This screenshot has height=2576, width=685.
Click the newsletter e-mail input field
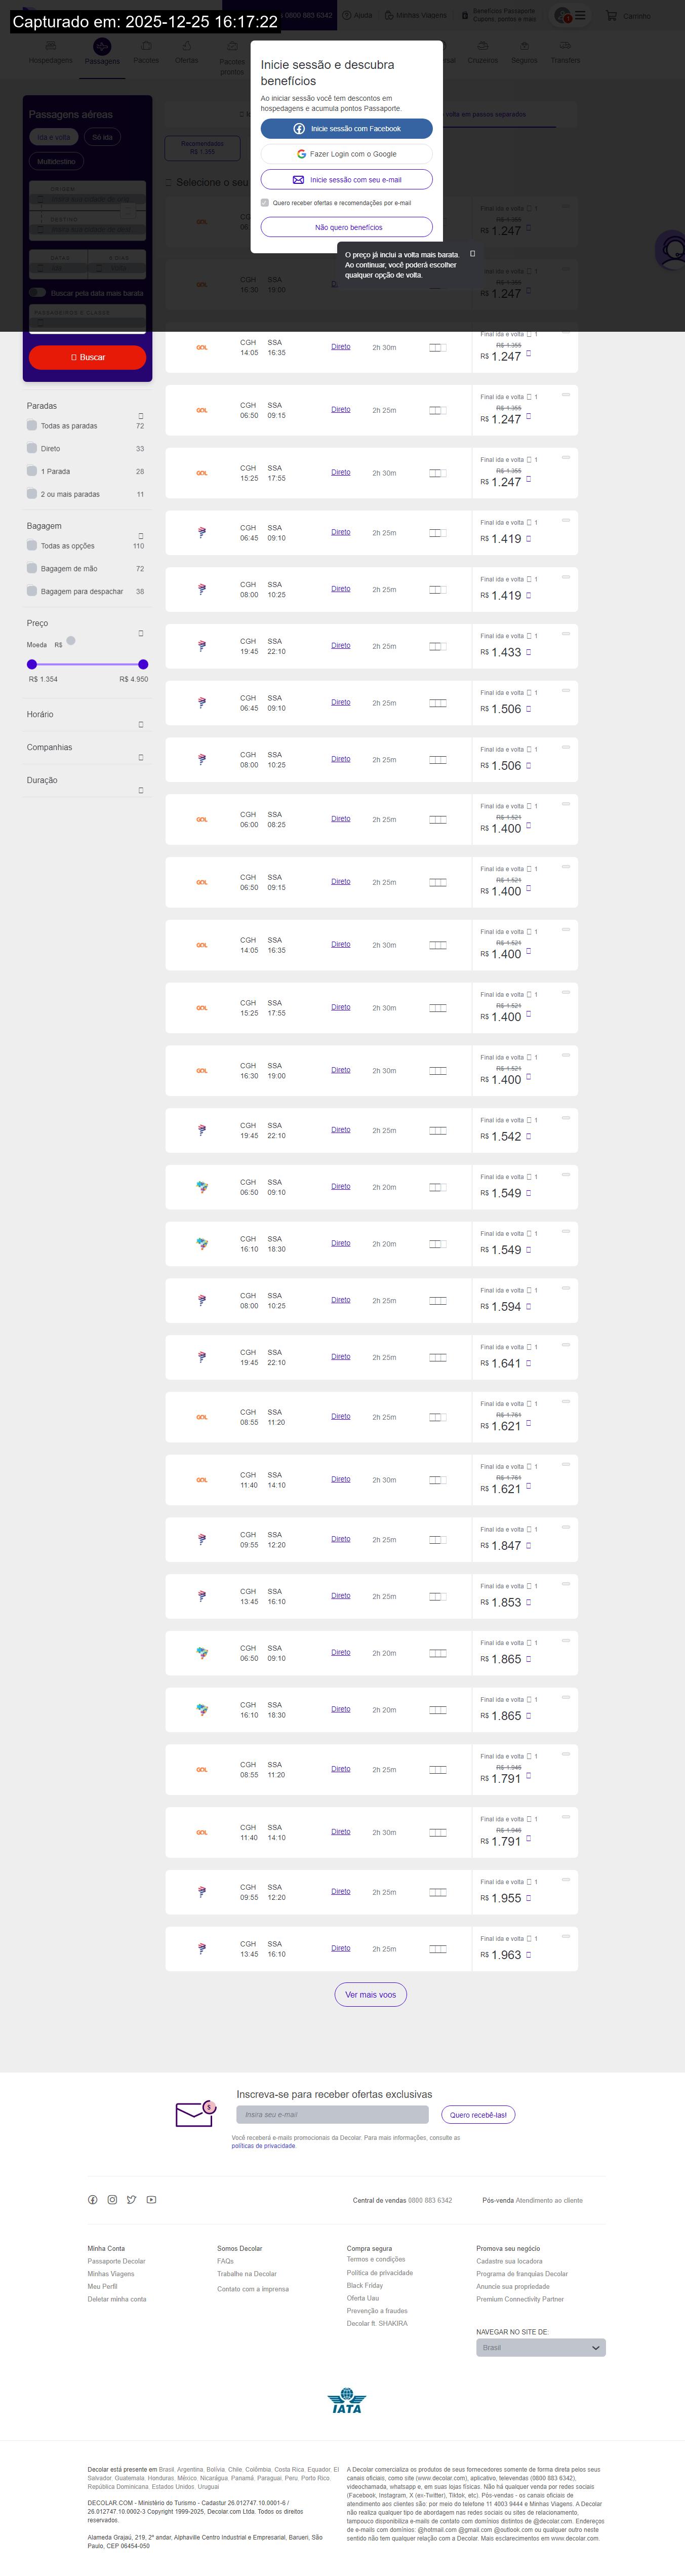332,2114
